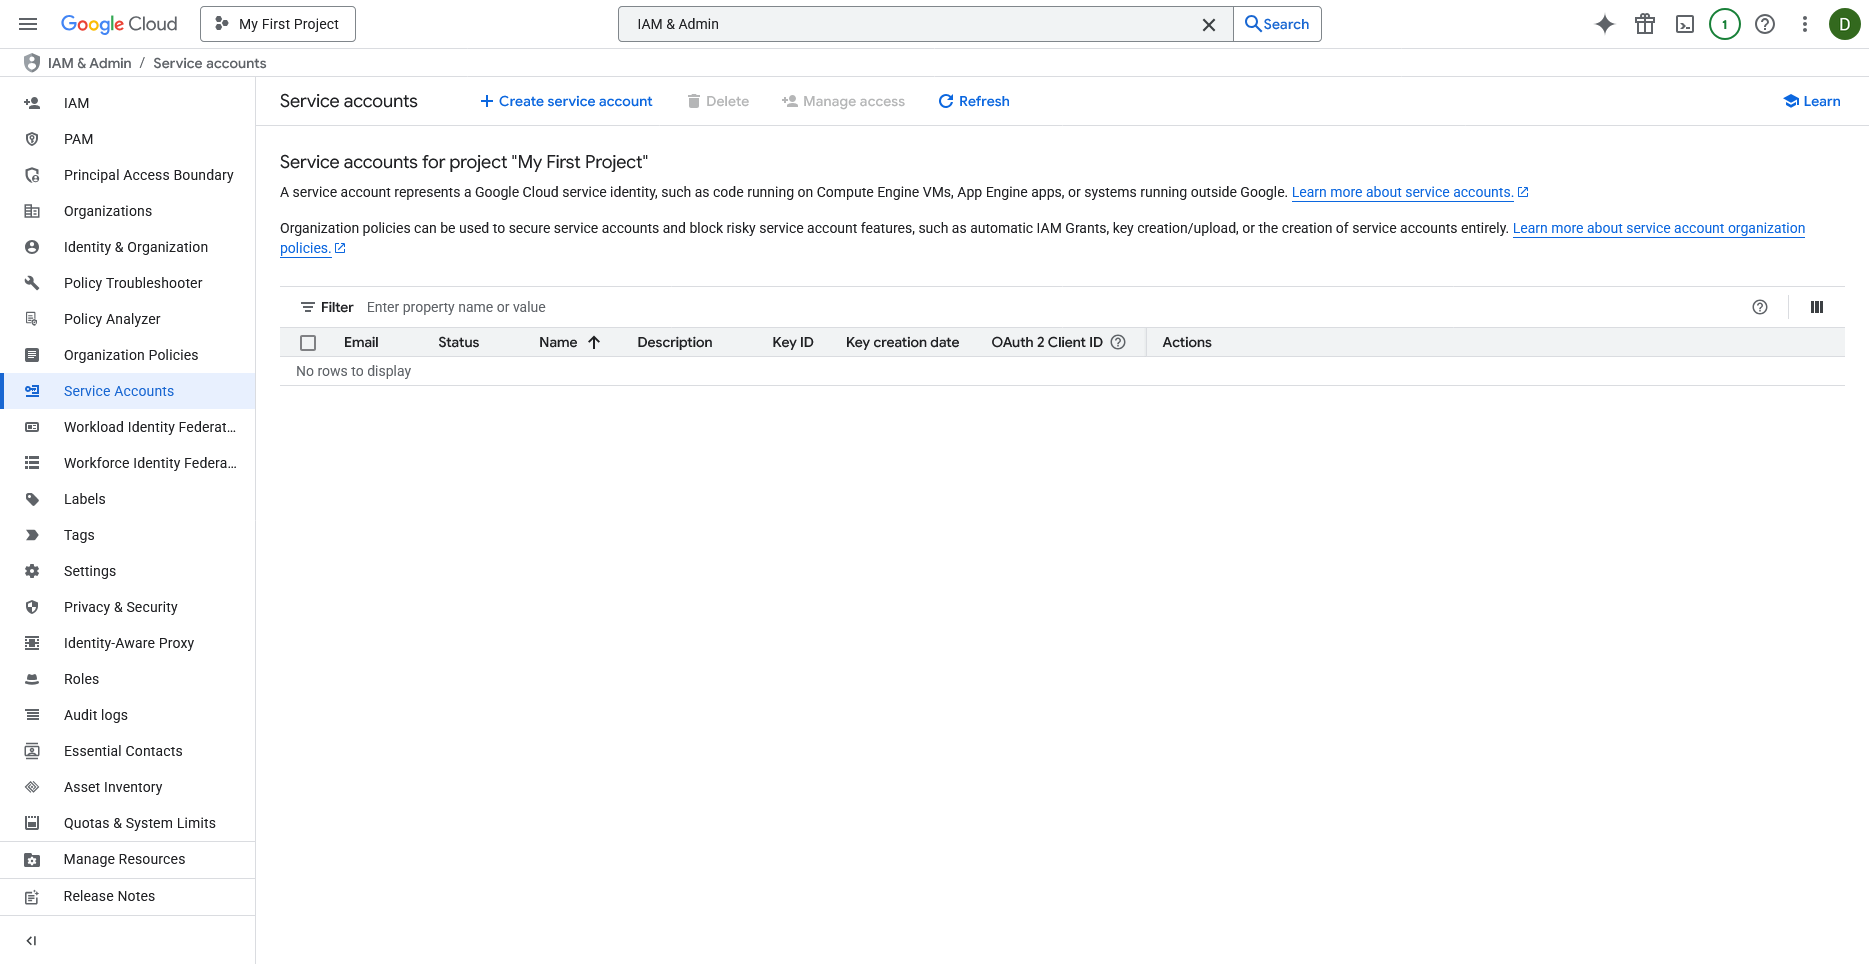Open Learn more about service accounts link

coord(1401,192)
